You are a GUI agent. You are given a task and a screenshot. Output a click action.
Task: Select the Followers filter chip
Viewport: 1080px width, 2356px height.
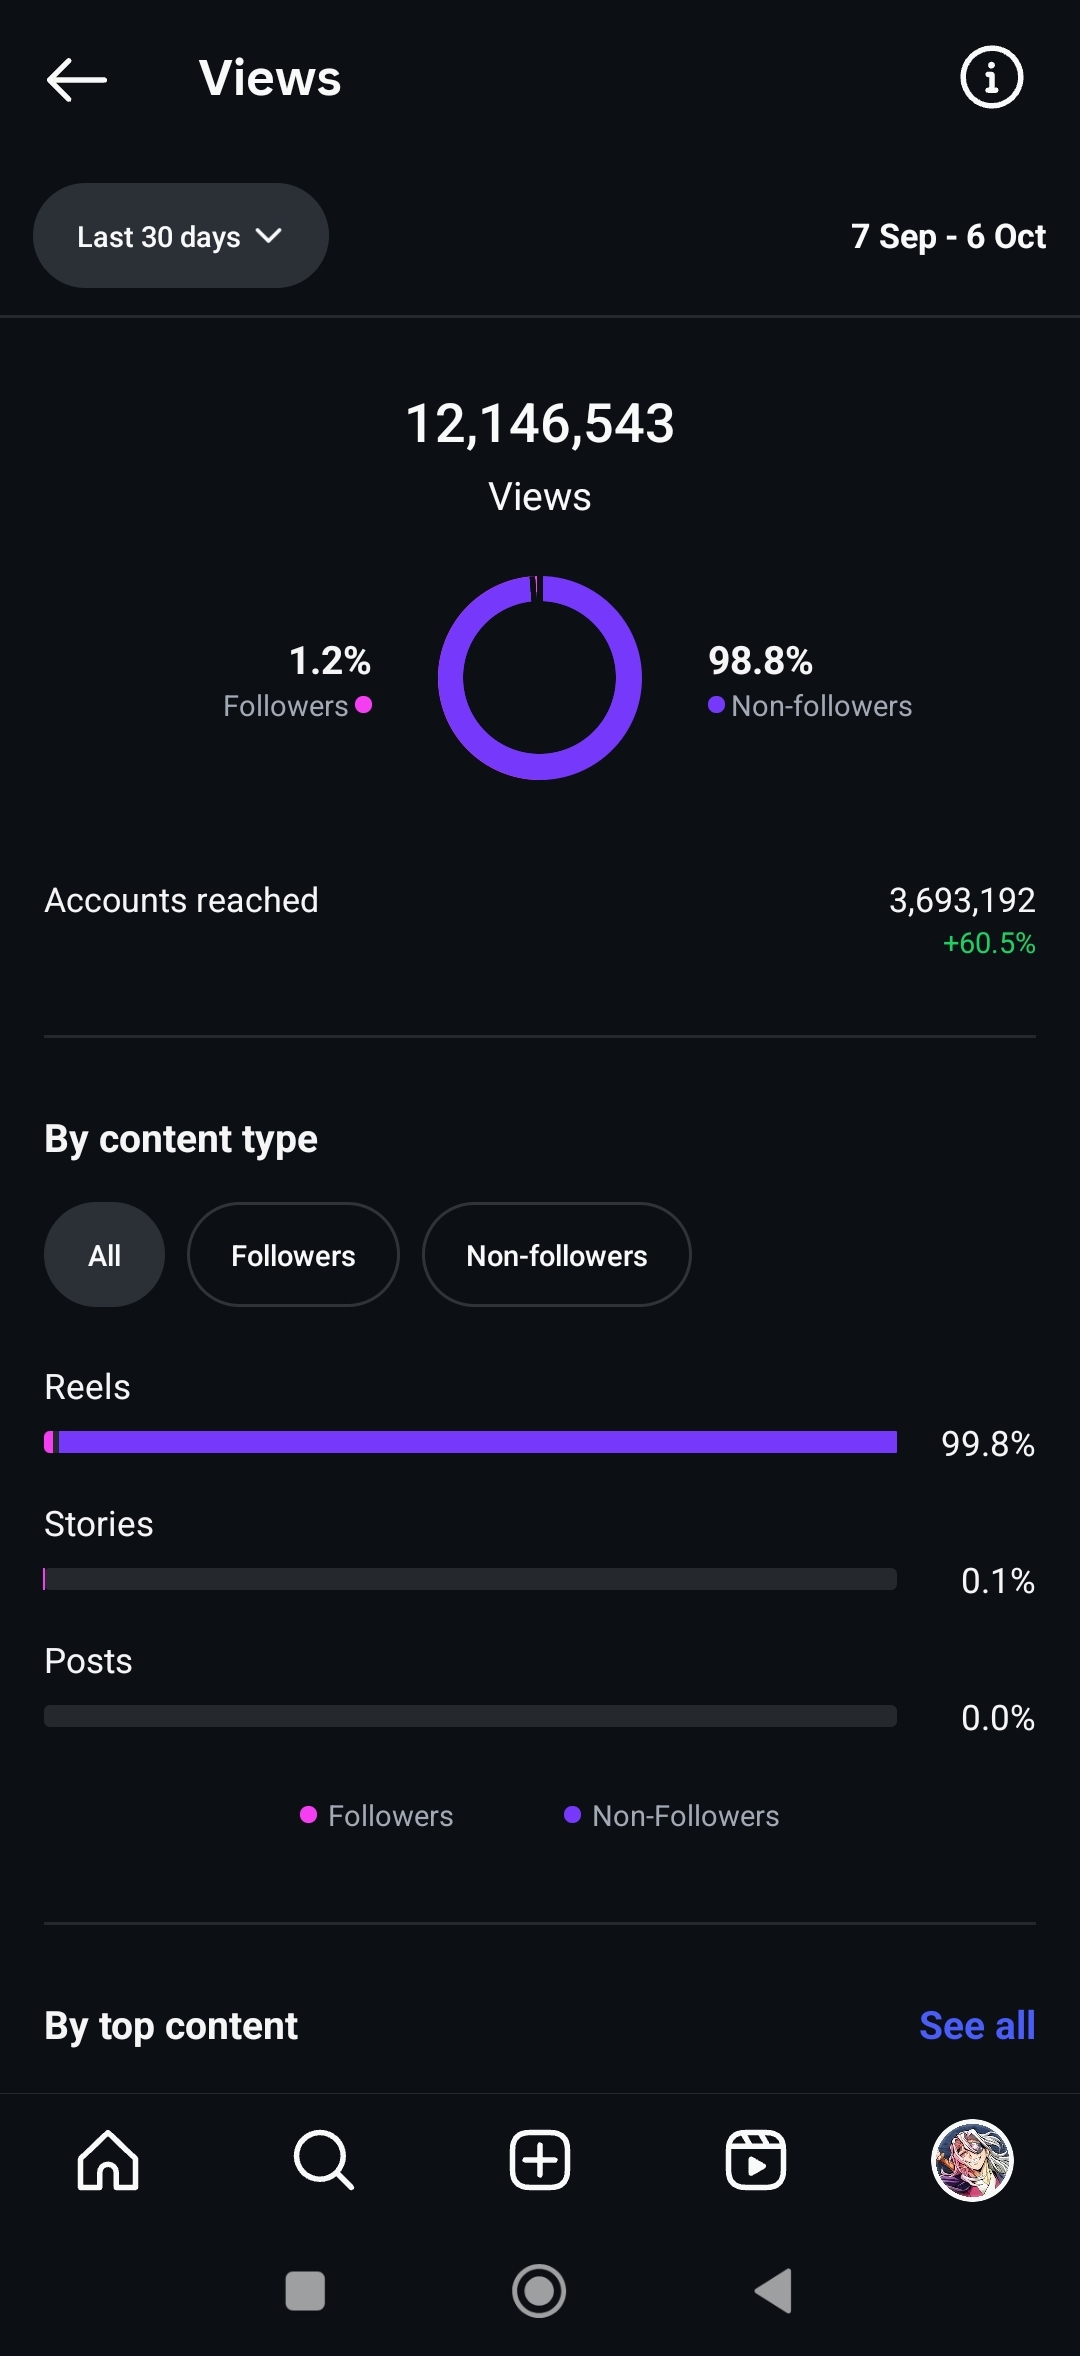click(x=293, y=1255)
